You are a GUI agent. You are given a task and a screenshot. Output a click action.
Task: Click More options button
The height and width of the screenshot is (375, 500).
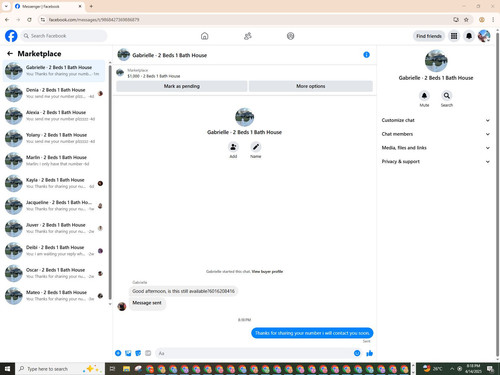(311, 86)
